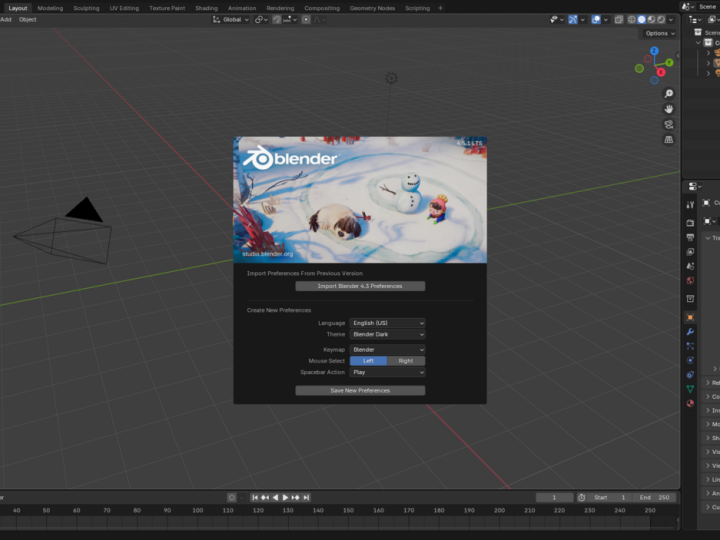Viewport: 720px width, 540px height.
Task: Click the zoom view magnifier icon
Action: 669,94
